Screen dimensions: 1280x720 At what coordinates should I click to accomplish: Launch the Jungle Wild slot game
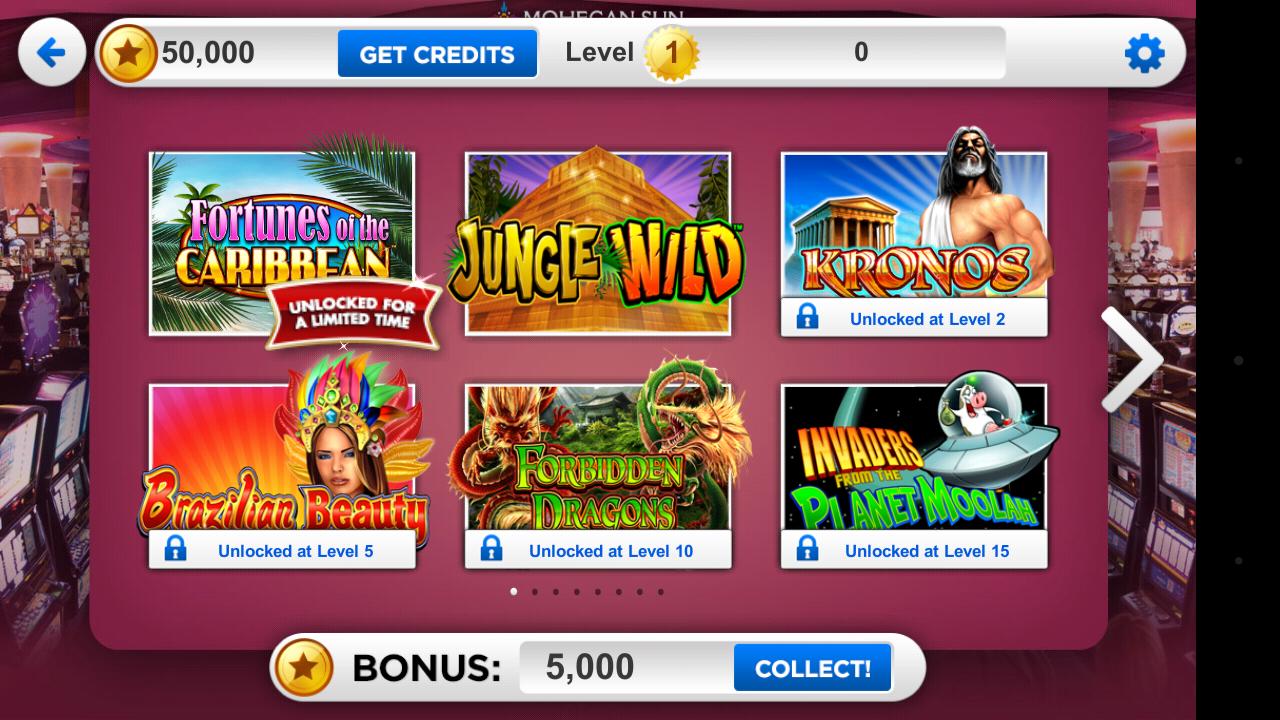[598, 243]
